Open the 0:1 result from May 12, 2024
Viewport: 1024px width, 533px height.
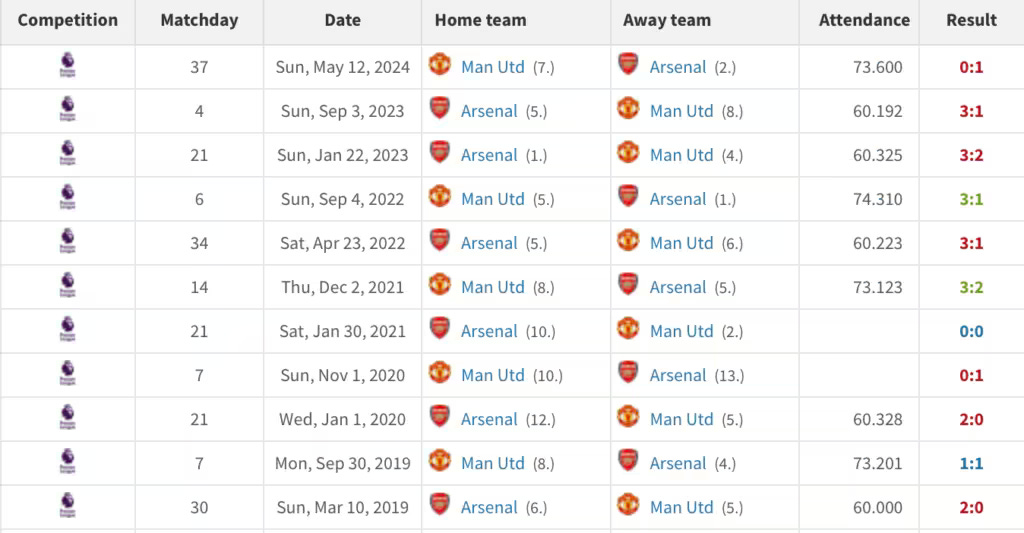(971, 67)
